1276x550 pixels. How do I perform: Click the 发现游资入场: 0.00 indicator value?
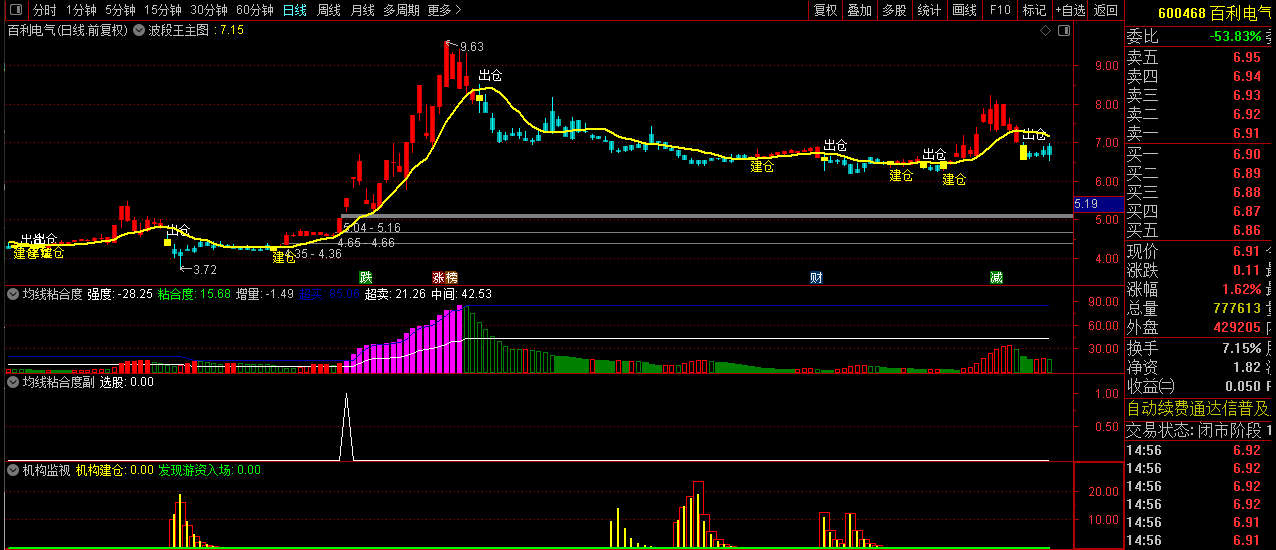point(209,469)
